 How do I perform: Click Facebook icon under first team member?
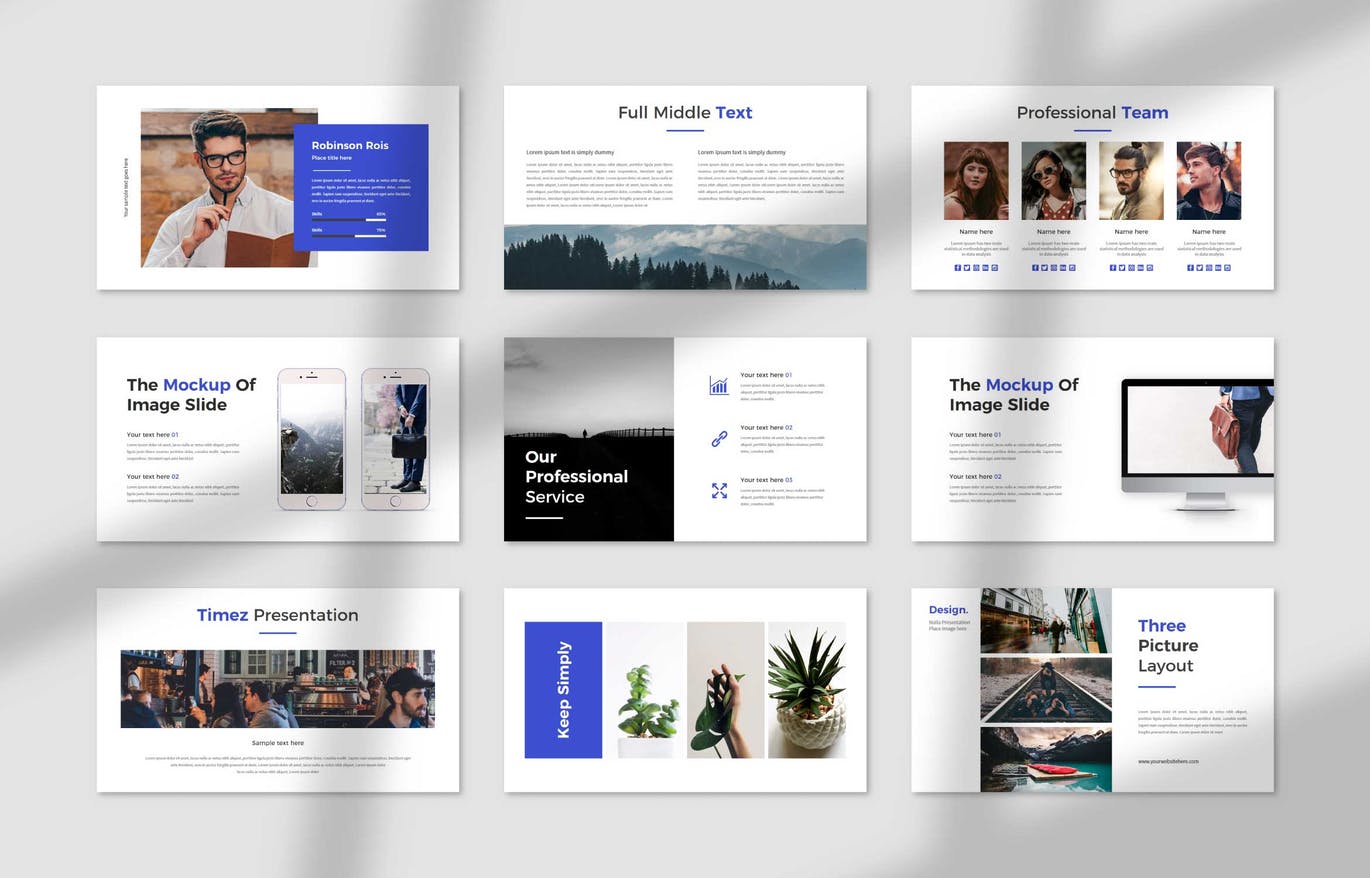(x=957, y=268)
